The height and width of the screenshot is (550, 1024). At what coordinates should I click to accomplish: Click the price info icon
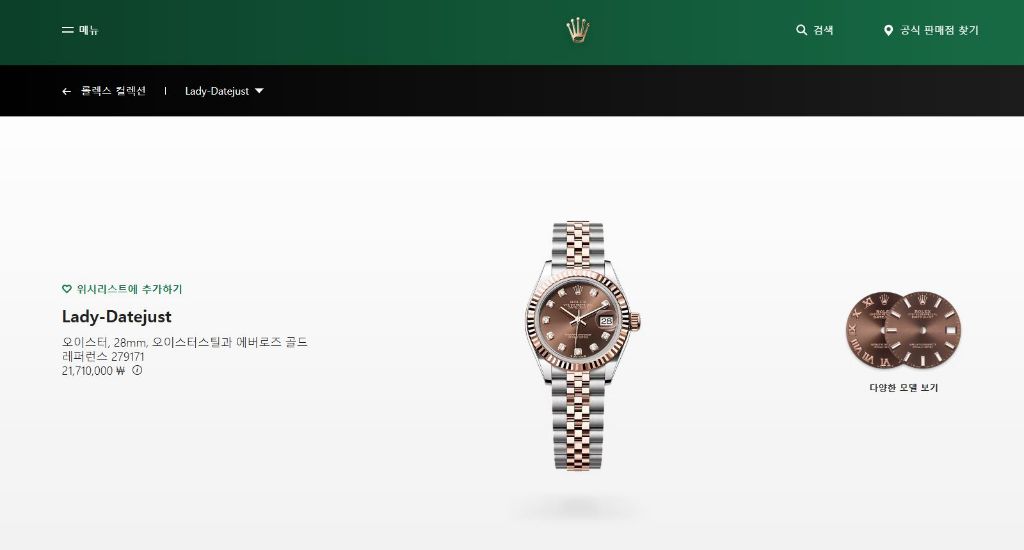coord(137,370)
